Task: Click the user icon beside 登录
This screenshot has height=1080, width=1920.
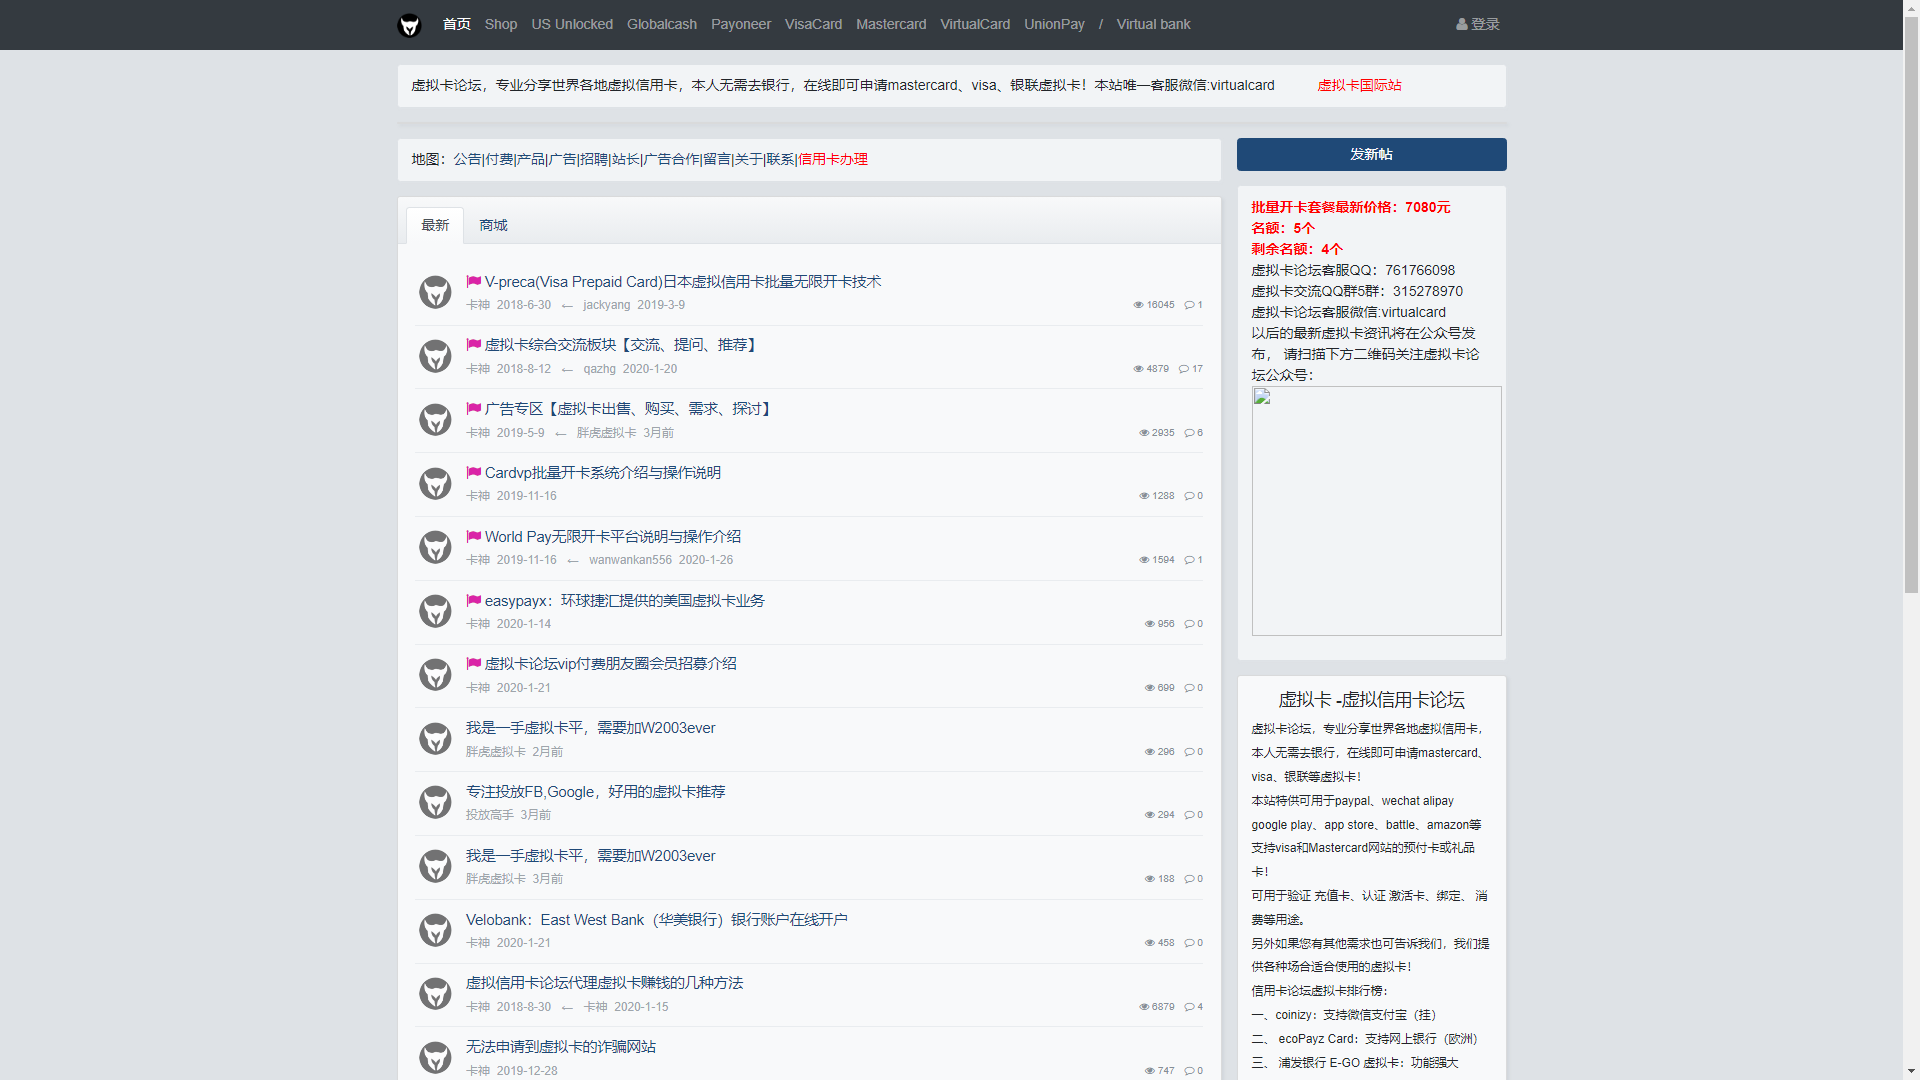Action: click(1461, 24)
